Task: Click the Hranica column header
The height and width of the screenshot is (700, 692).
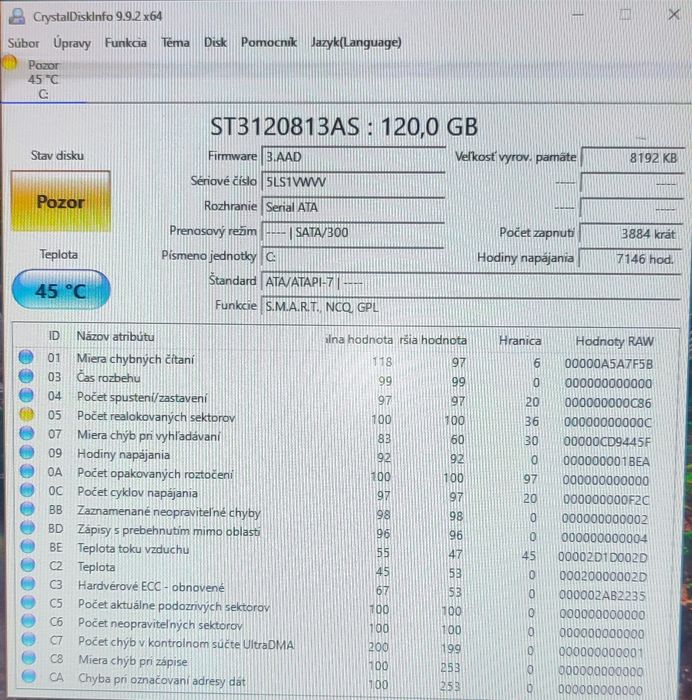Action: (x=520, y=341)
